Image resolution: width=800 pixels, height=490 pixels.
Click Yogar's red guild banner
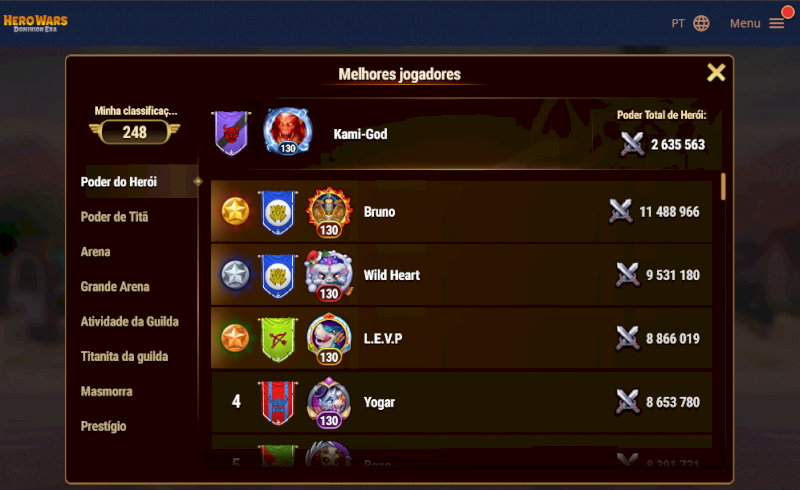[278, 403]
